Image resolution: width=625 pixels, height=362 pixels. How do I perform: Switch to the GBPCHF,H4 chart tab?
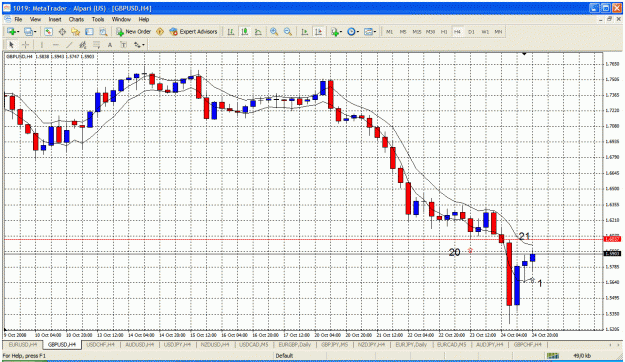pos(528,344)
